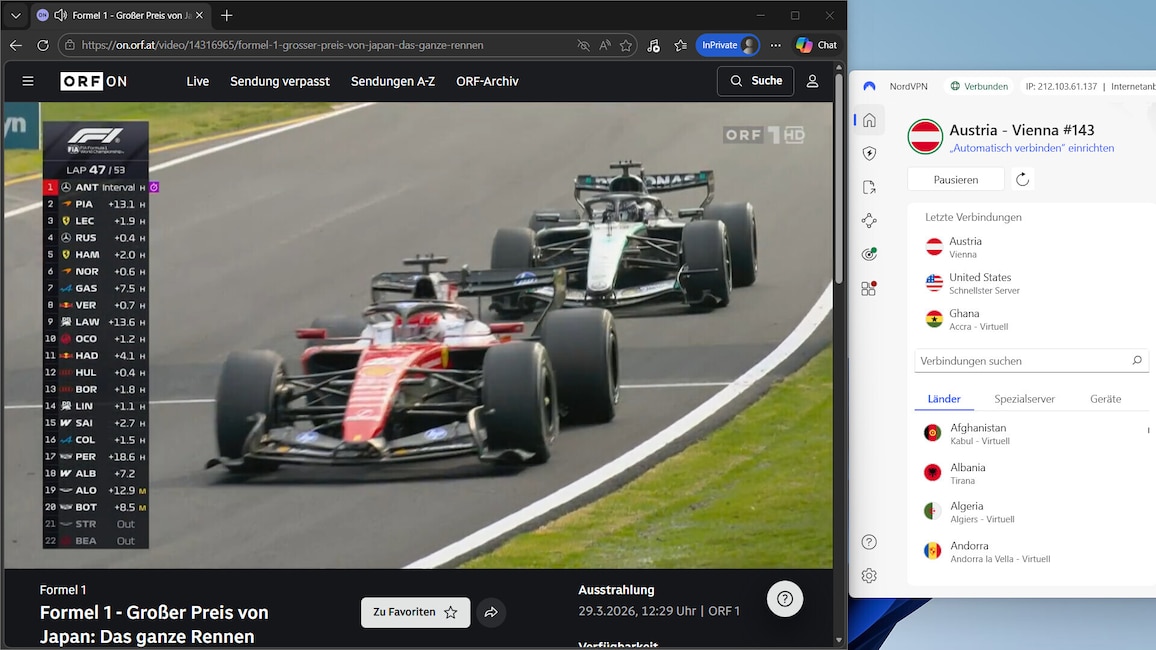The height and width of the screenshot is (650, 1156).
Task: Open the browser favorites list icon
Action: (x=680, y=45)
